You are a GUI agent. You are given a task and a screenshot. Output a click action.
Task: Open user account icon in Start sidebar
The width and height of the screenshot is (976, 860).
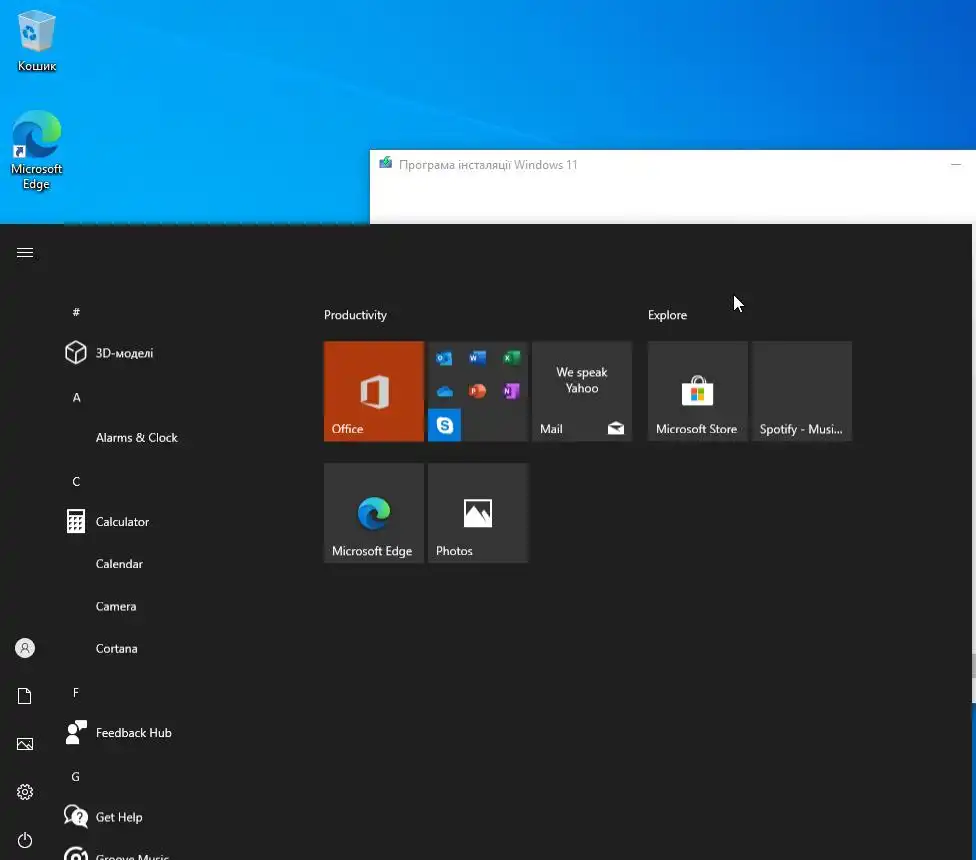(x=25, y=648)
